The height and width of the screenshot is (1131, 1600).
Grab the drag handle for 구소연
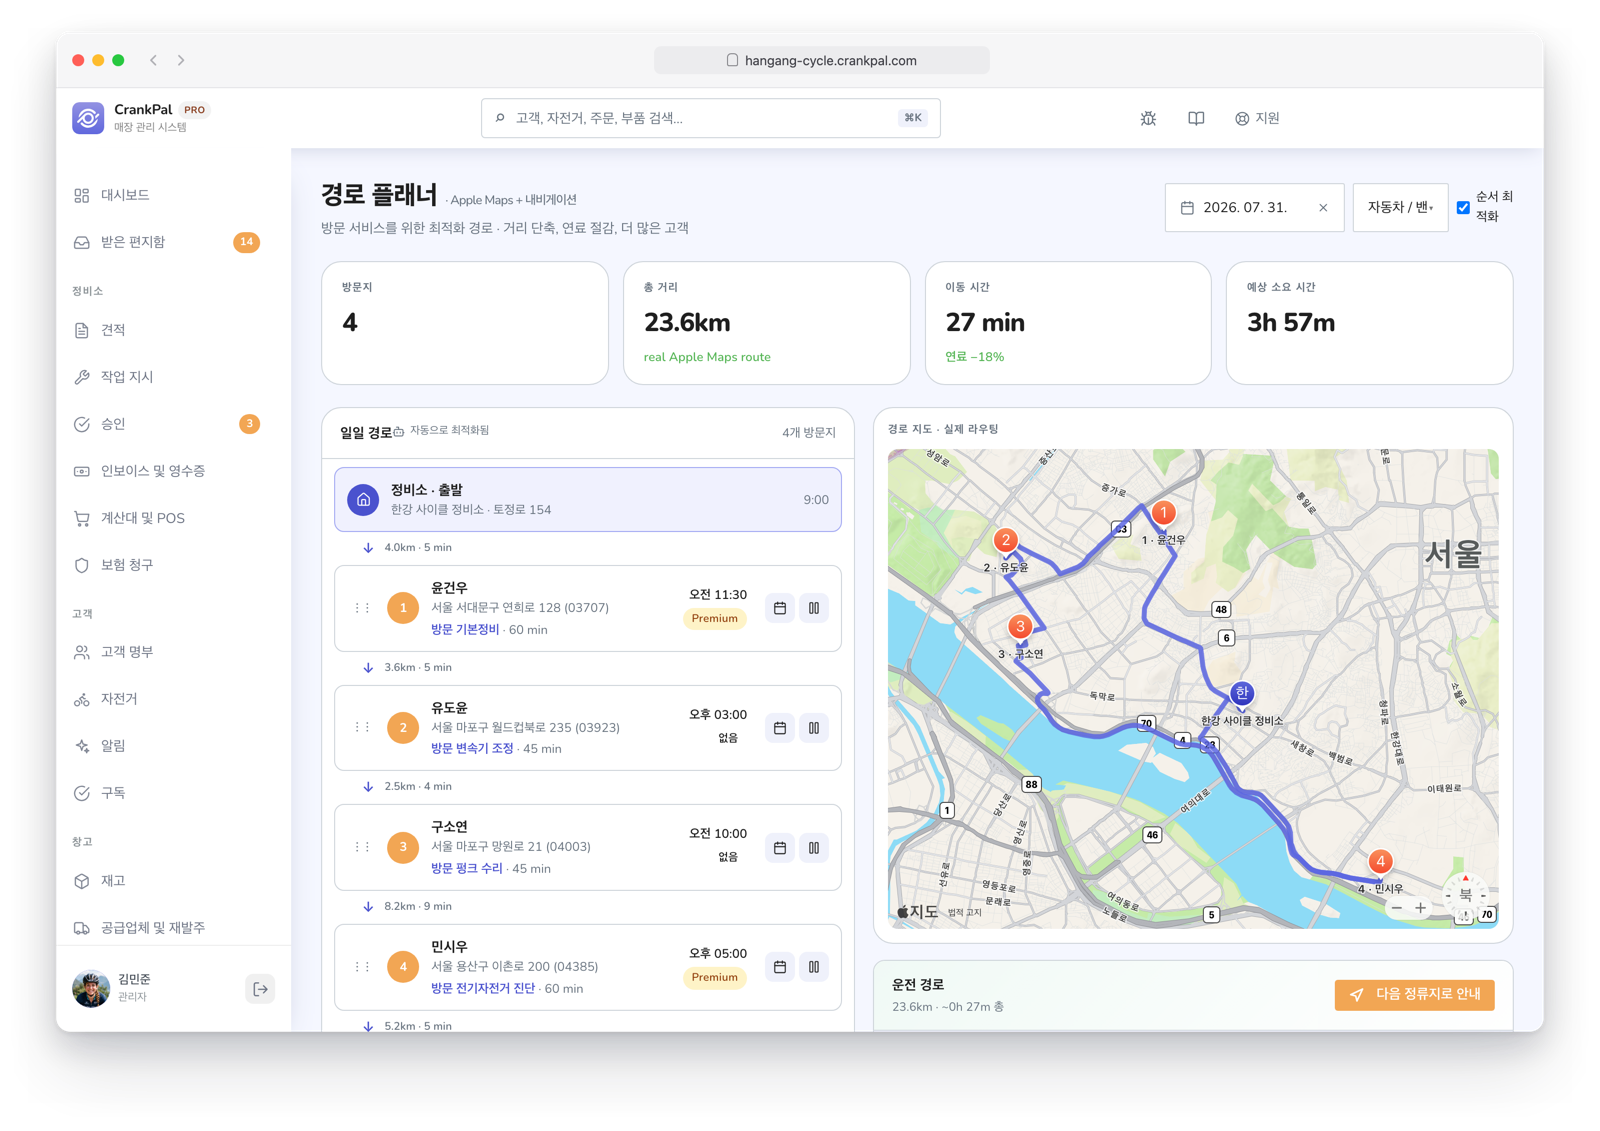point(362,847)
